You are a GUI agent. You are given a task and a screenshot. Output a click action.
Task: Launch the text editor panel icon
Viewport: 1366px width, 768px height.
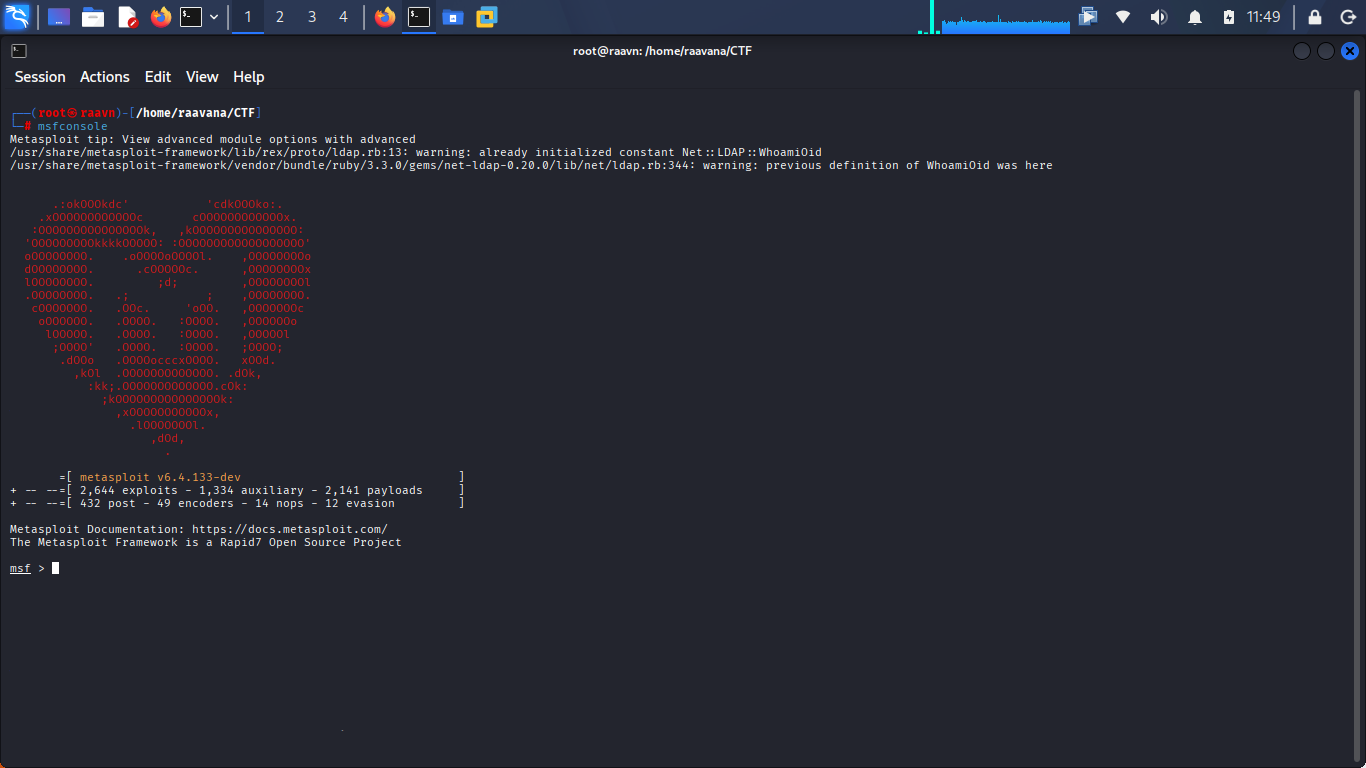[127, 17]
